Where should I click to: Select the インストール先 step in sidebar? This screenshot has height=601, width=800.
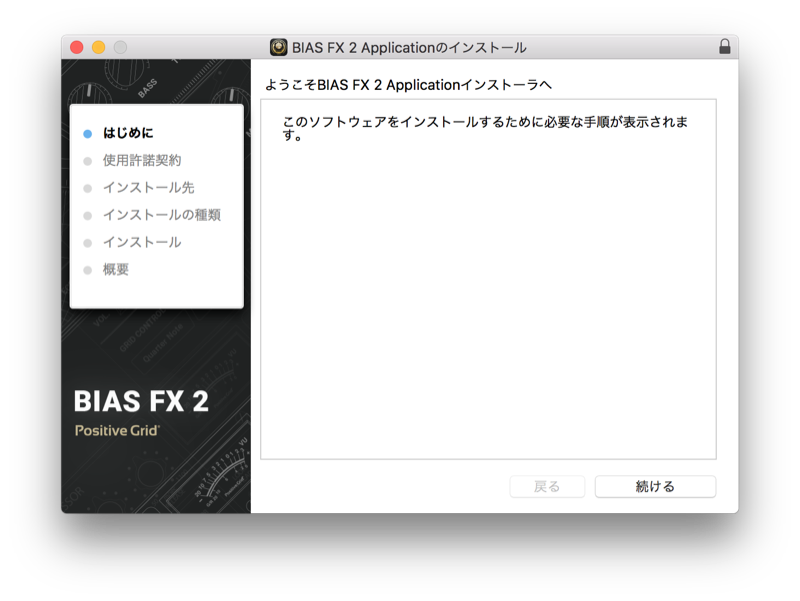[x=148, y=188]
